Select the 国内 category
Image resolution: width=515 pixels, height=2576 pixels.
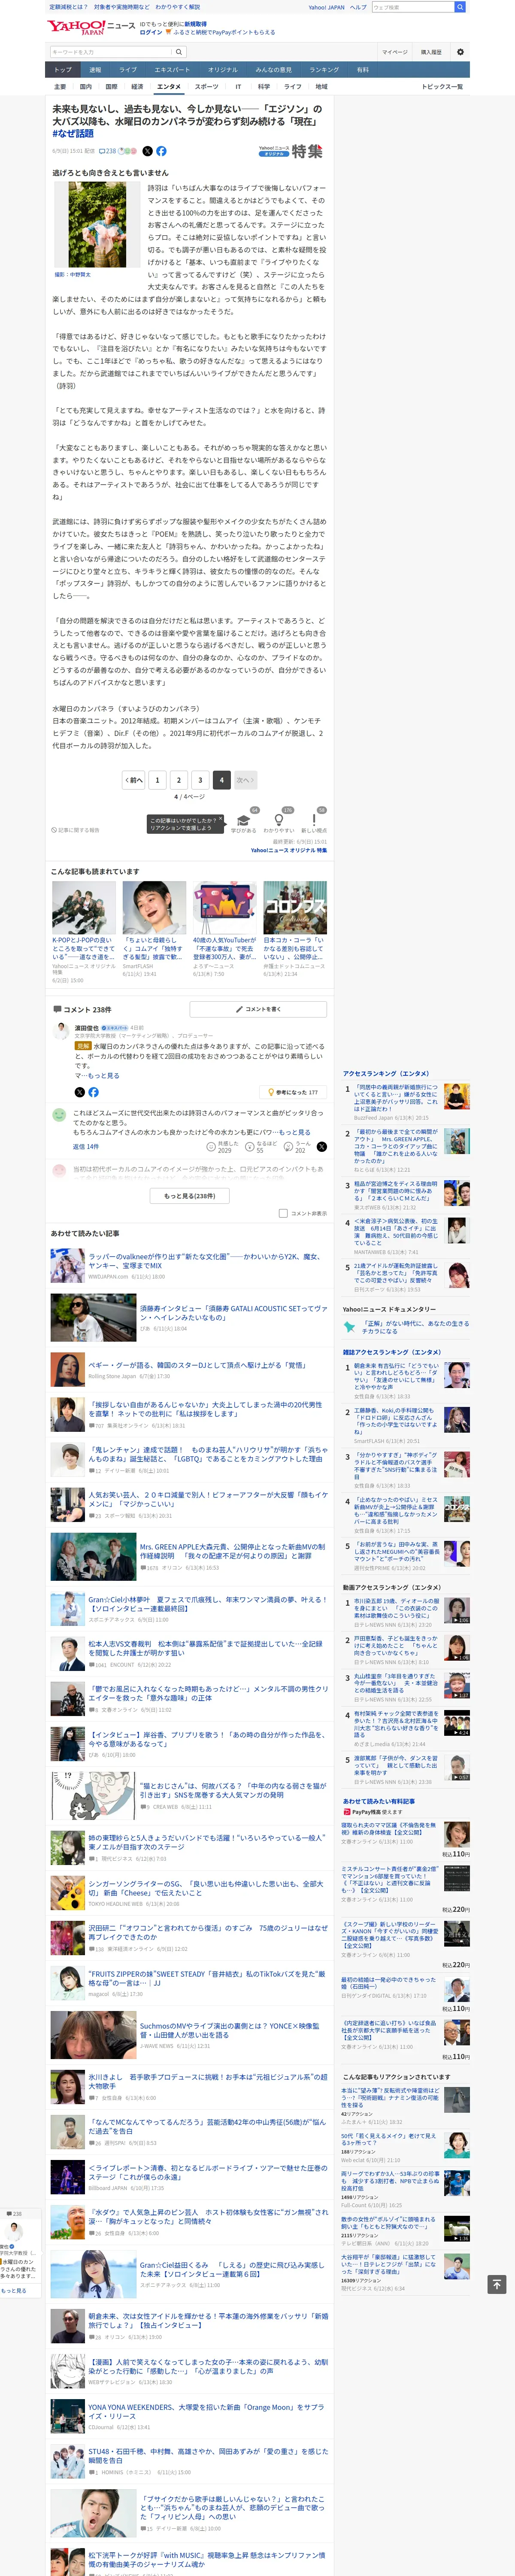(86, 87)
